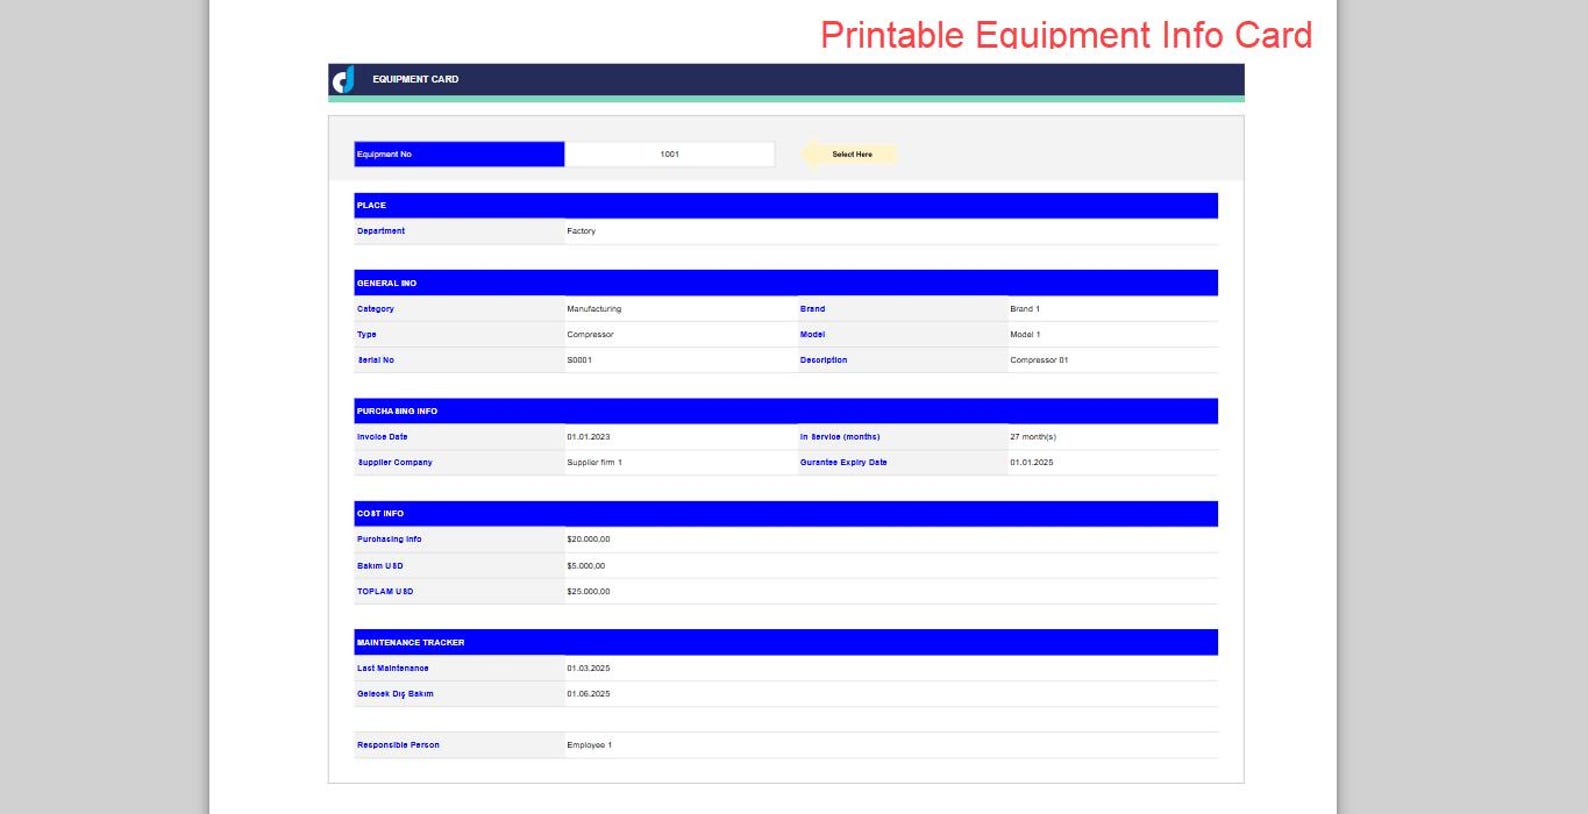This screenshot has width=1588, height=814.
Task: Click the TOPLAM amount '$25.000,00'
Action: tap(588, 591)
